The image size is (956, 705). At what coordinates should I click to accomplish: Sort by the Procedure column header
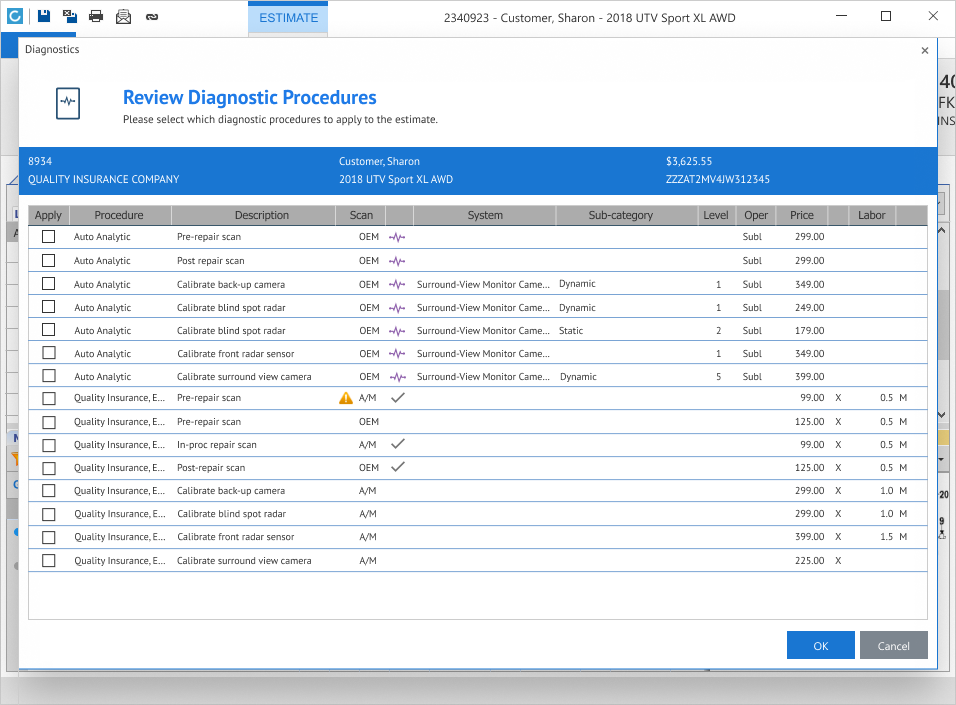(x=119, y=215)
